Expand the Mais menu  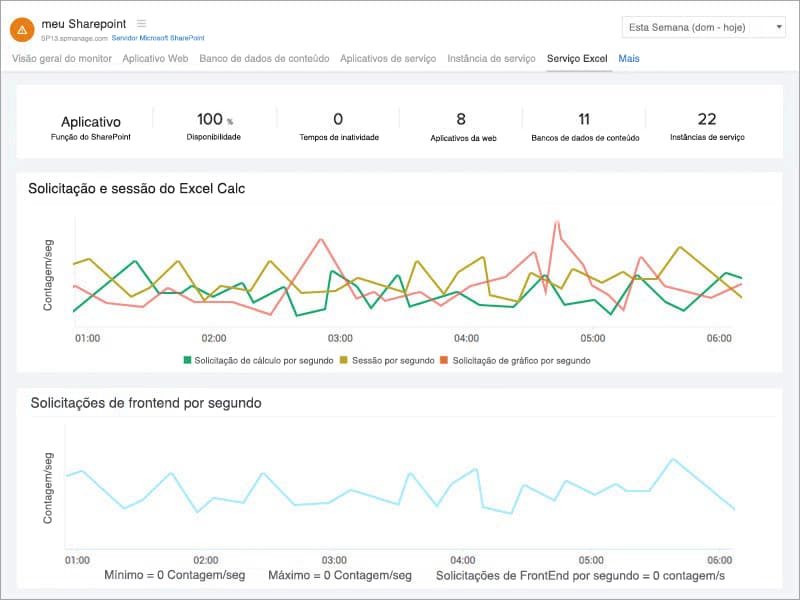[x=630, y=59]
